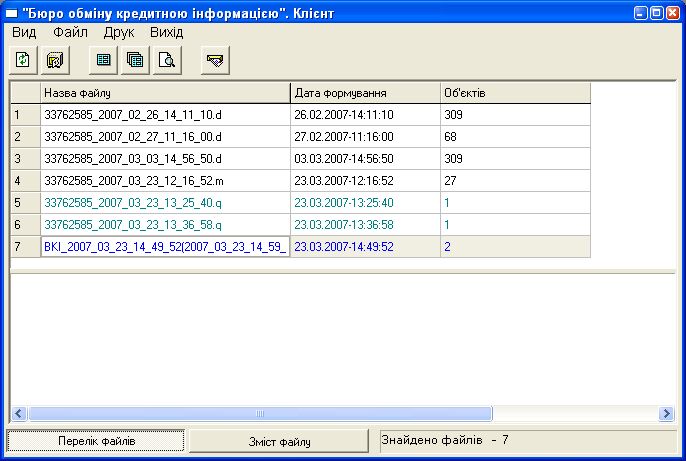Select file 33762585_2007_03_23_12_16_52.m
Image resolution: width=686 pixels, height=461 pixels.
[x=165, y=181]
